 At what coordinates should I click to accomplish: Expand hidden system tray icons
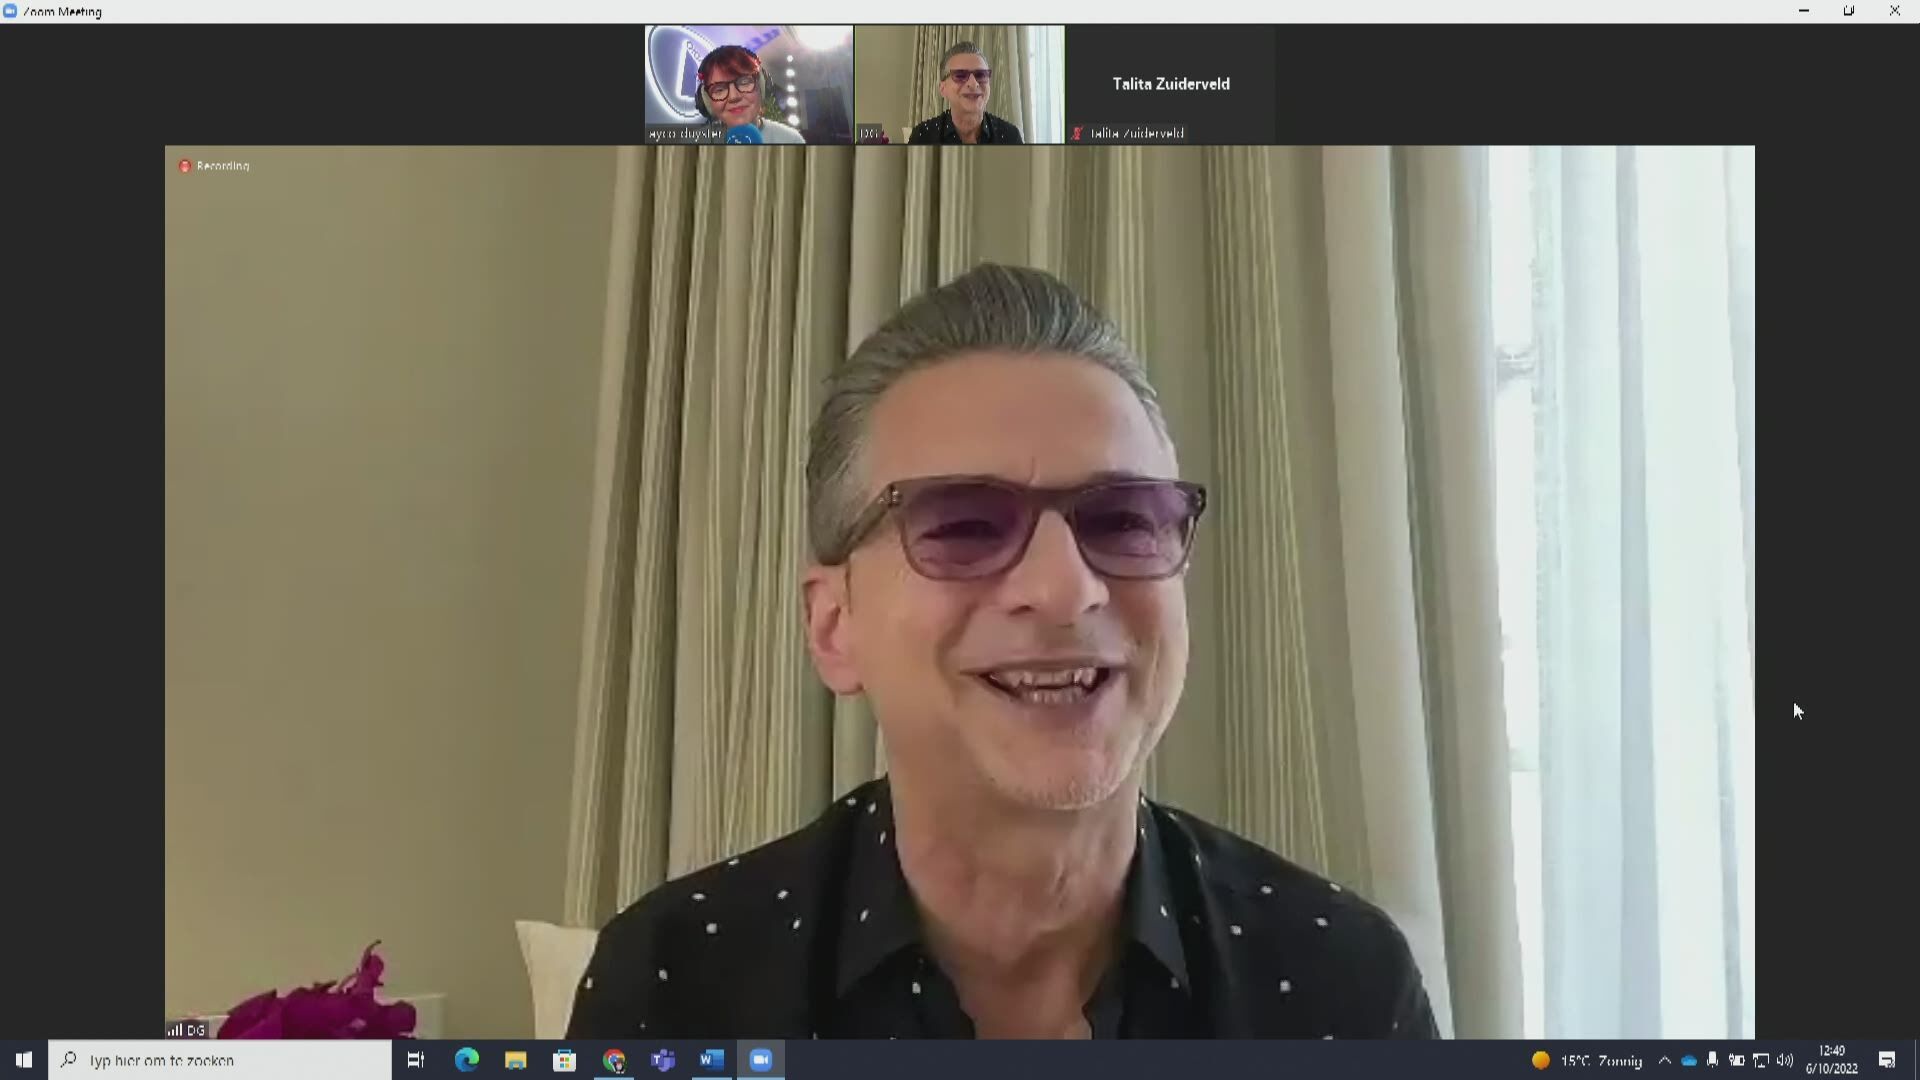coord(1665,1060)
